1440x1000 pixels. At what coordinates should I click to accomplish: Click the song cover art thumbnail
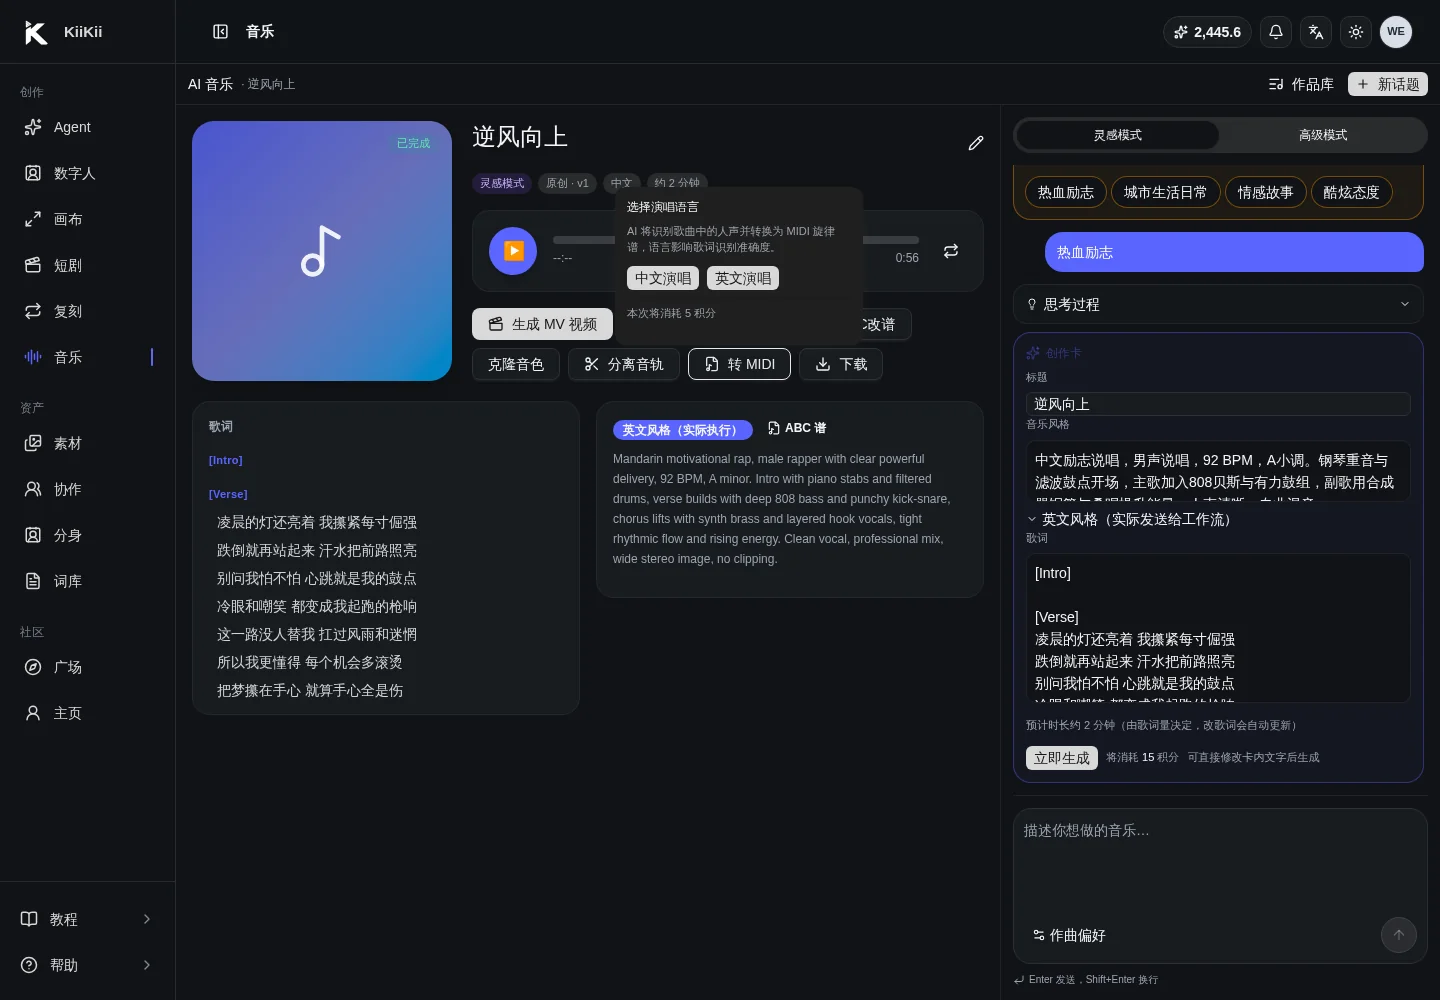tap(322, 251)
